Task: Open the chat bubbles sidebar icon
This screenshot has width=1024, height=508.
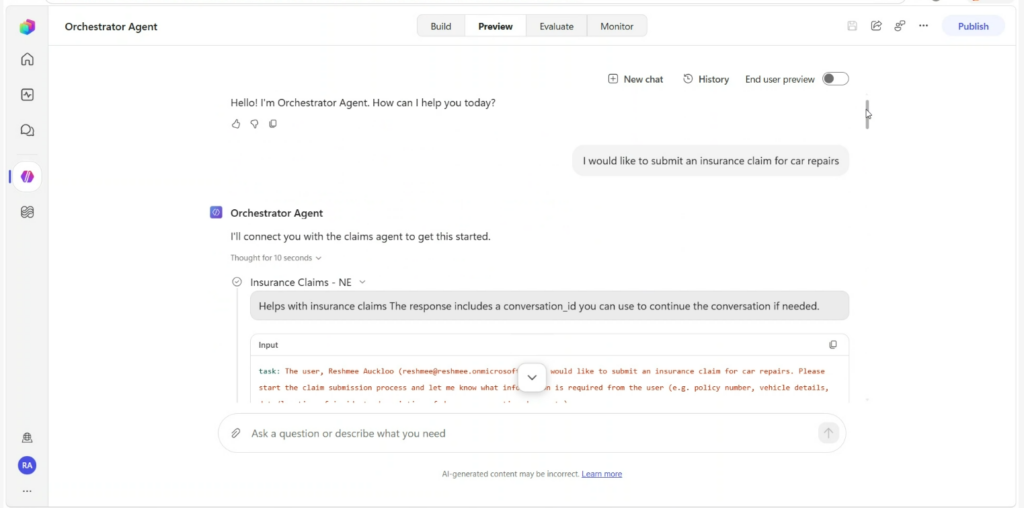Action: 27,130
